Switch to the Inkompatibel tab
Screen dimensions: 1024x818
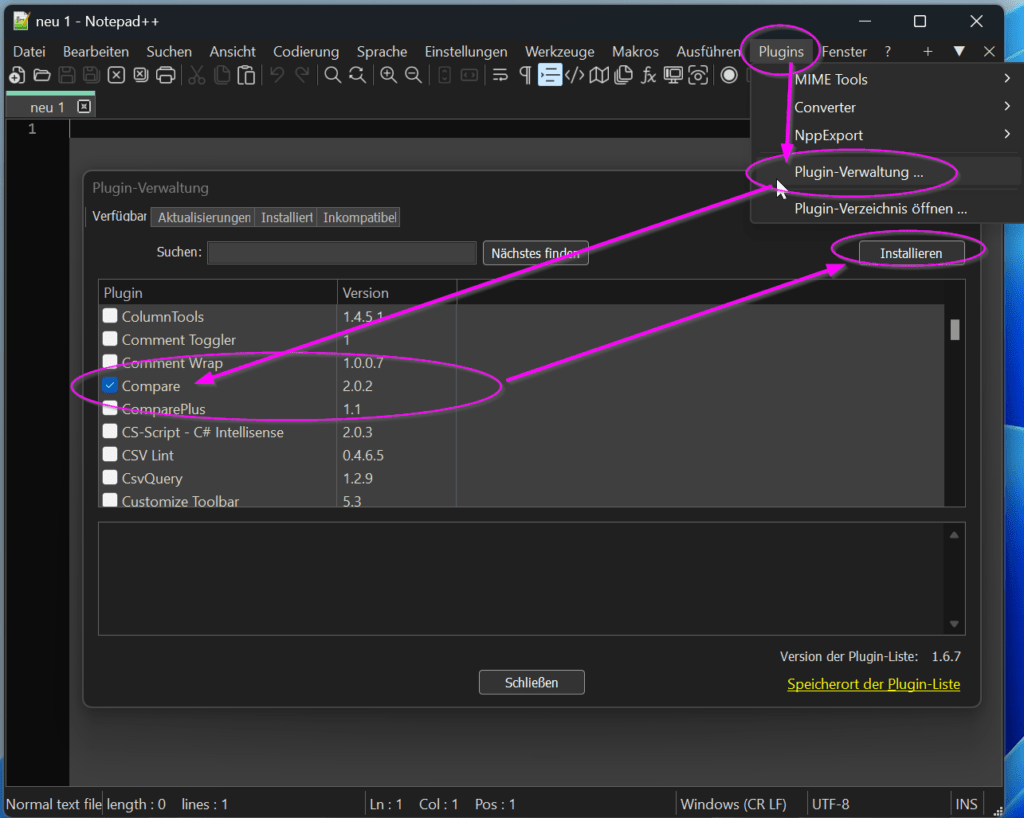click(x=359, y=217)
